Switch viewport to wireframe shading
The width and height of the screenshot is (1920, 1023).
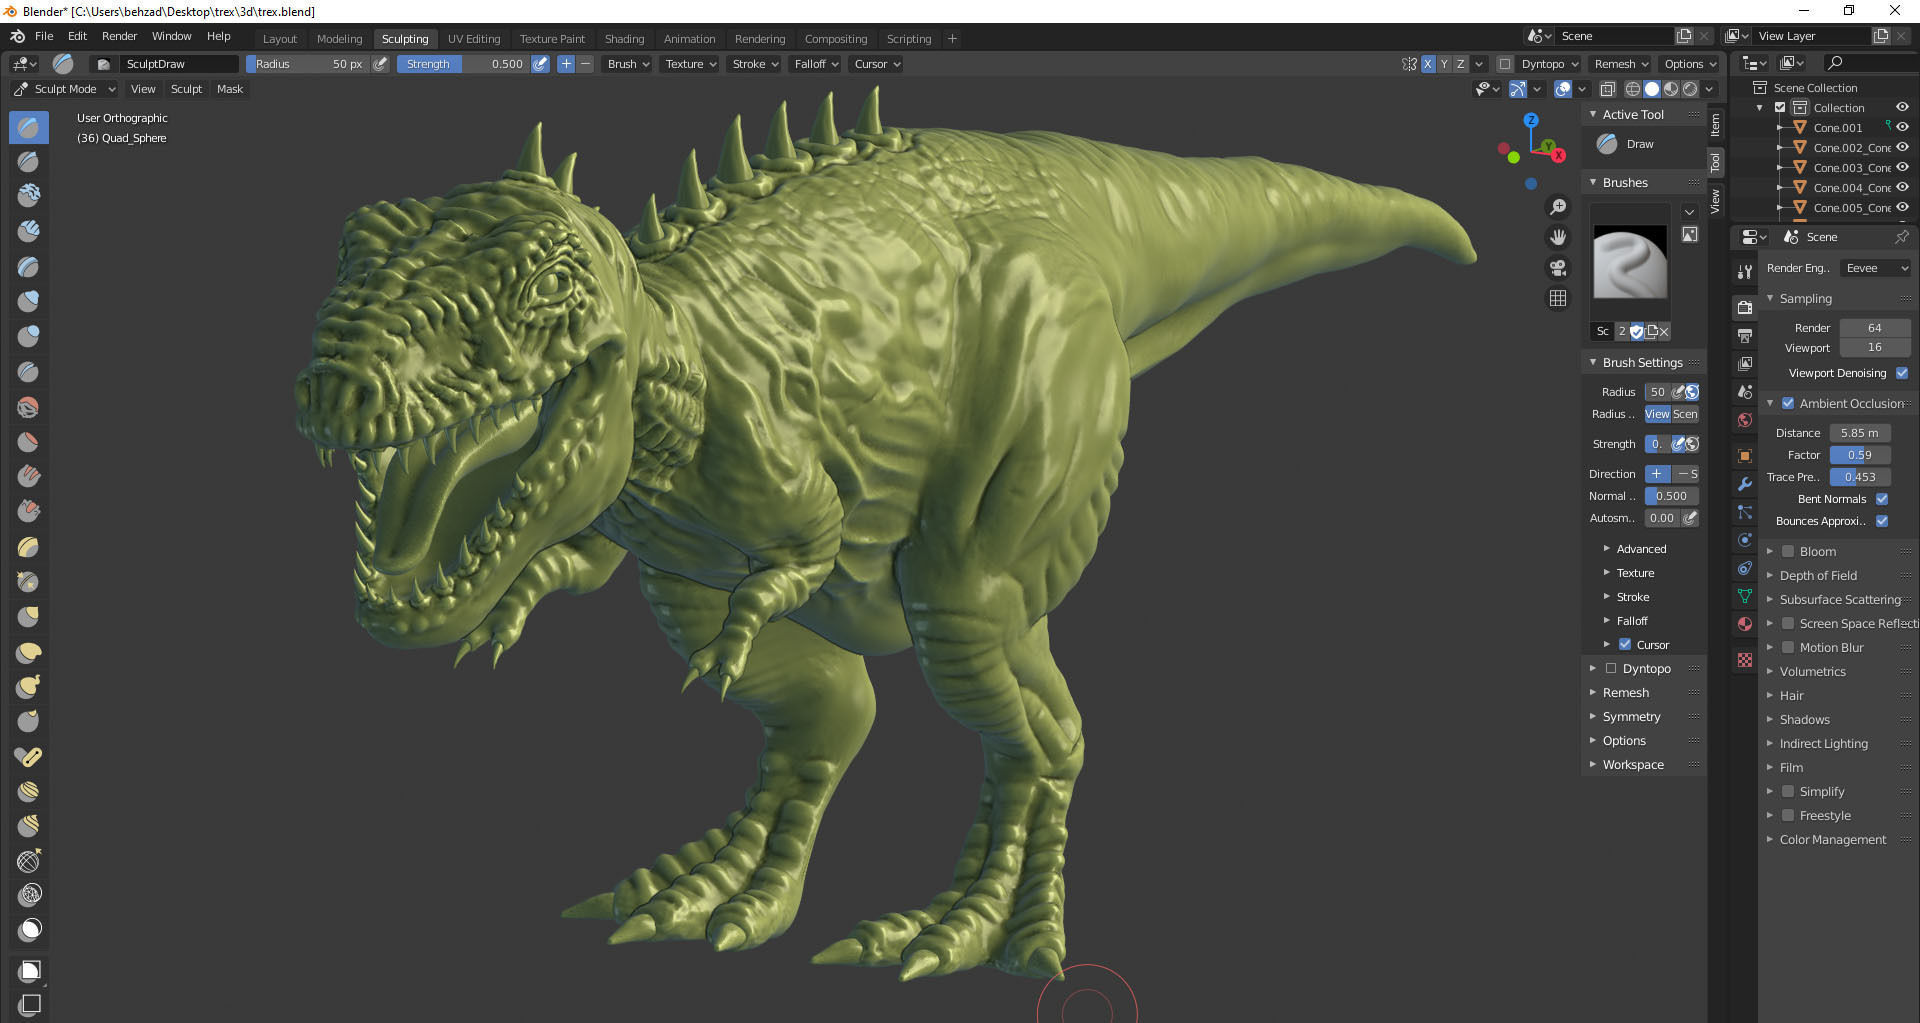tap(1632, 89)
